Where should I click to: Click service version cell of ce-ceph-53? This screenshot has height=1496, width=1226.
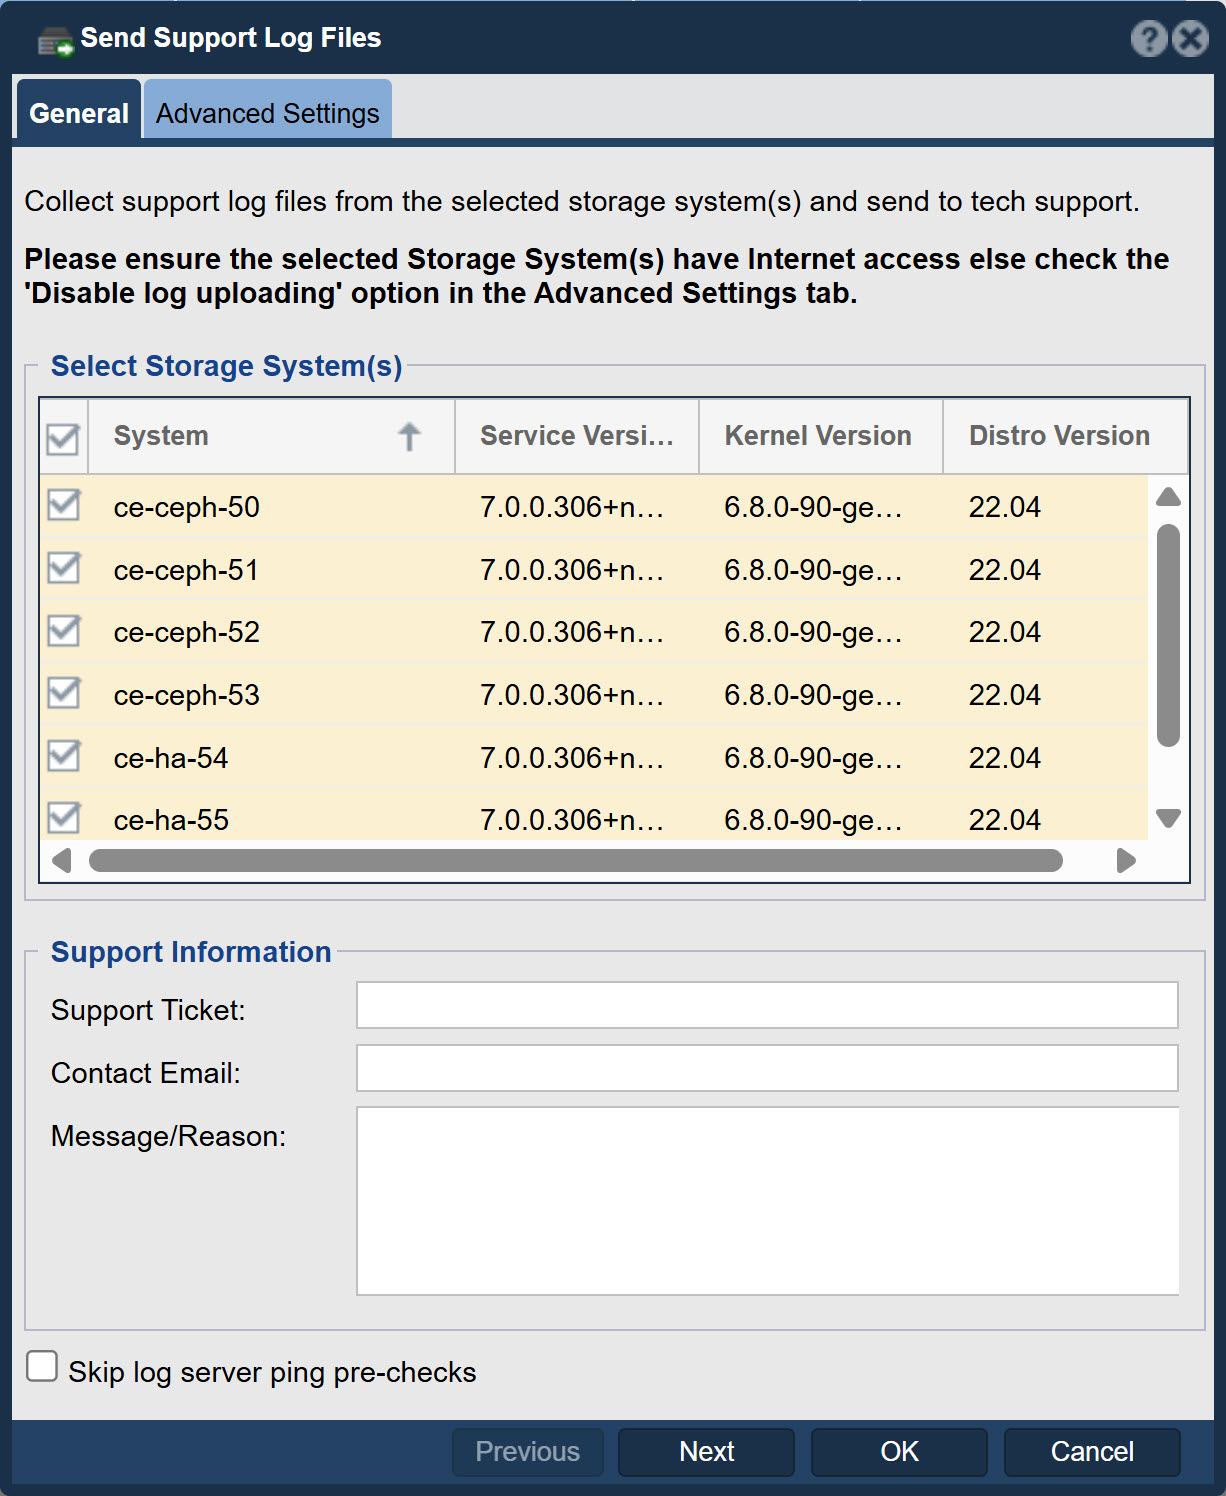click(x=572, y=695)
